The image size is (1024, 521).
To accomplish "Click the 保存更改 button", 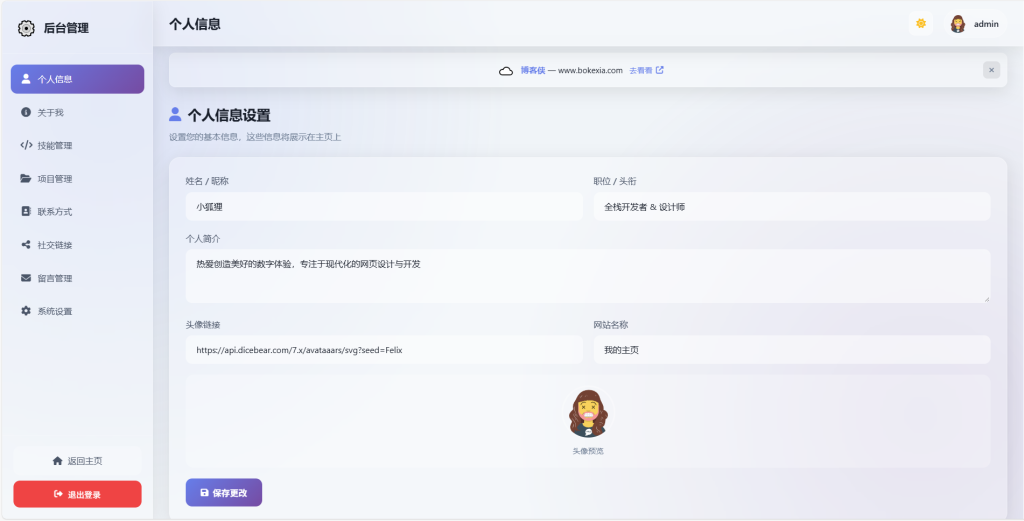I will [224, 493].
